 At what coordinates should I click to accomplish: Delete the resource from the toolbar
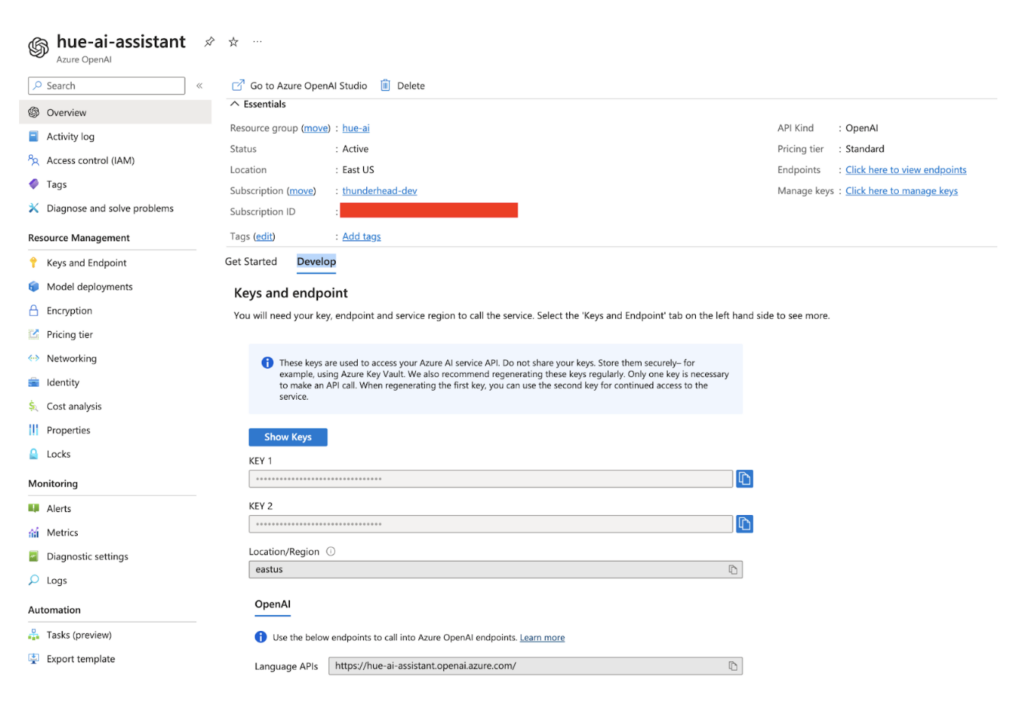pos(402,86)
